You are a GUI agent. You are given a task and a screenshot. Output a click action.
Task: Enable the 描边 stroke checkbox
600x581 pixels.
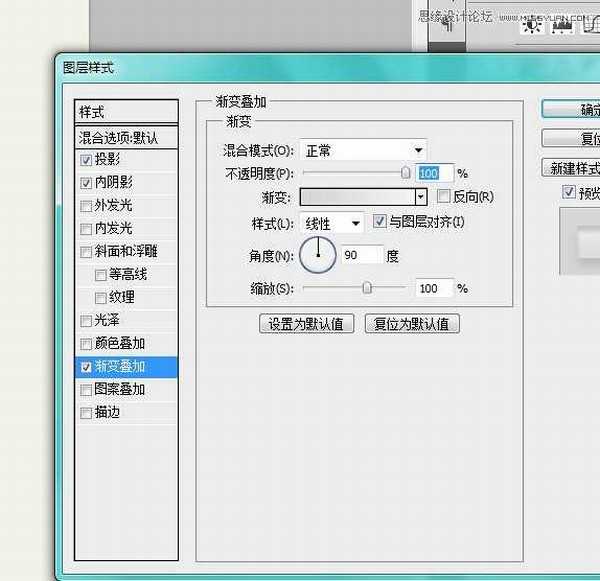(x=87, y=412)
